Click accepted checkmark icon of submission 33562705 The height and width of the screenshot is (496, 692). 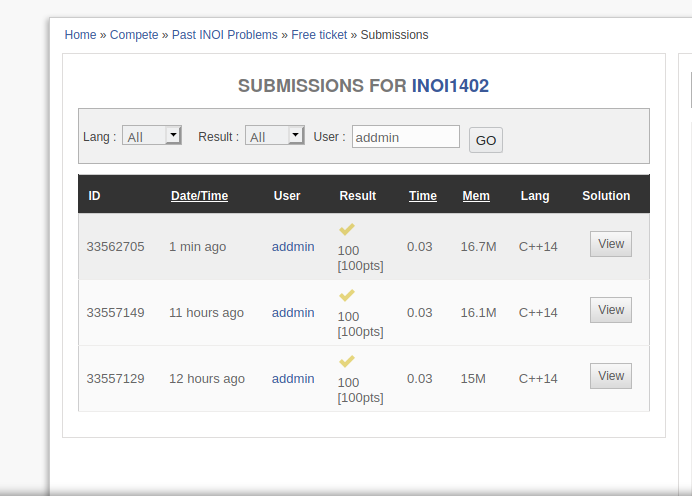[347, 229]
